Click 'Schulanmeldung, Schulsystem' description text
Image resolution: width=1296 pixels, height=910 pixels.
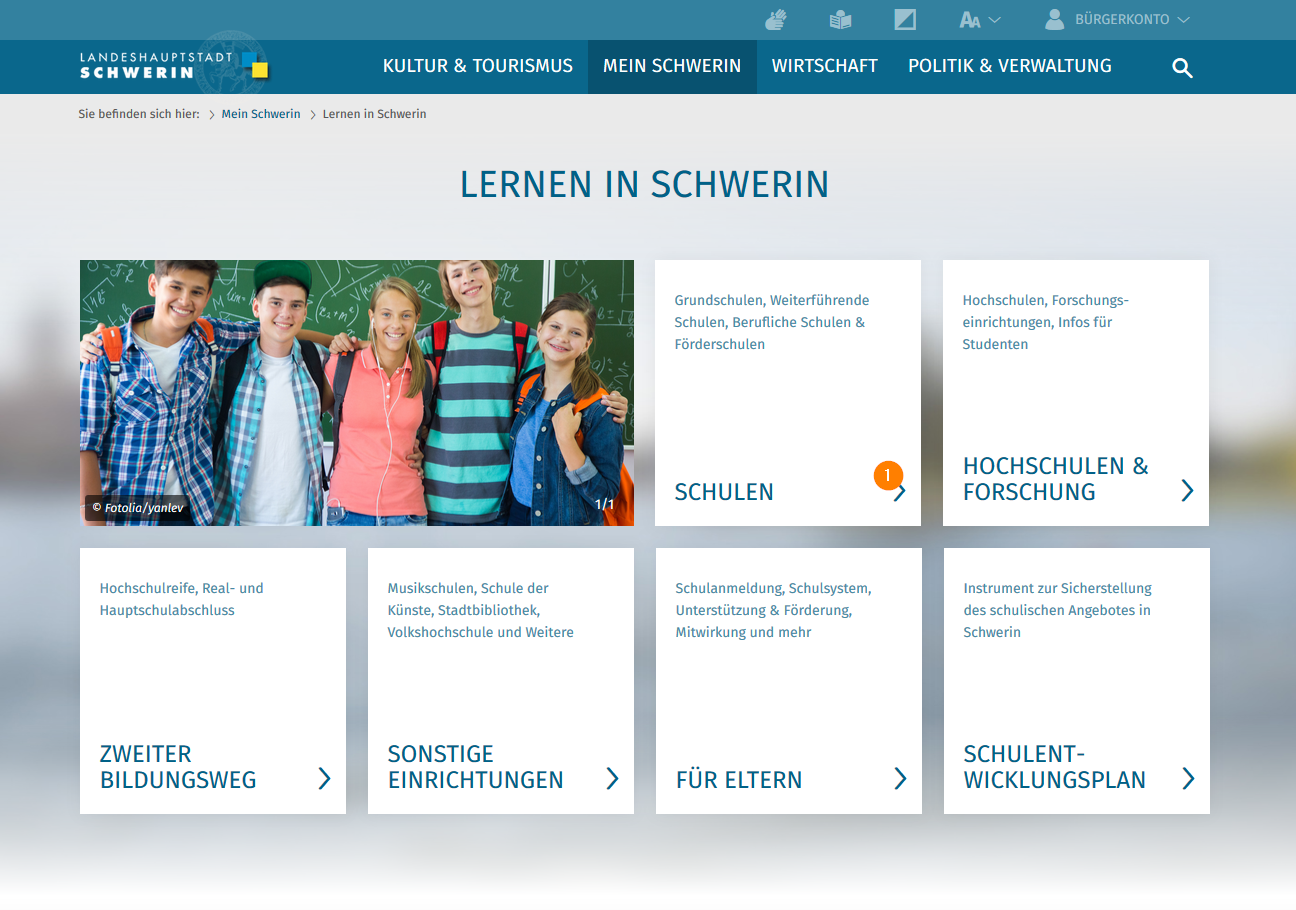click(773, 610)
